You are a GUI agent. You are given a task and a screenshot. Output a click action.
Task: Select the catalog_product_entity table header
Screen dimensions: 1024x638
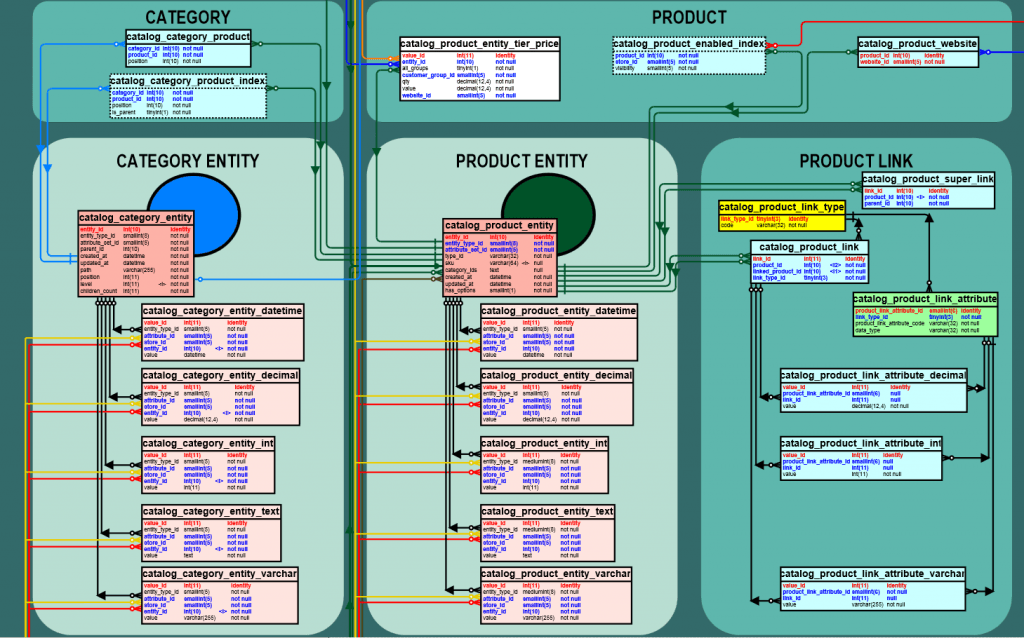pos(499,226)
